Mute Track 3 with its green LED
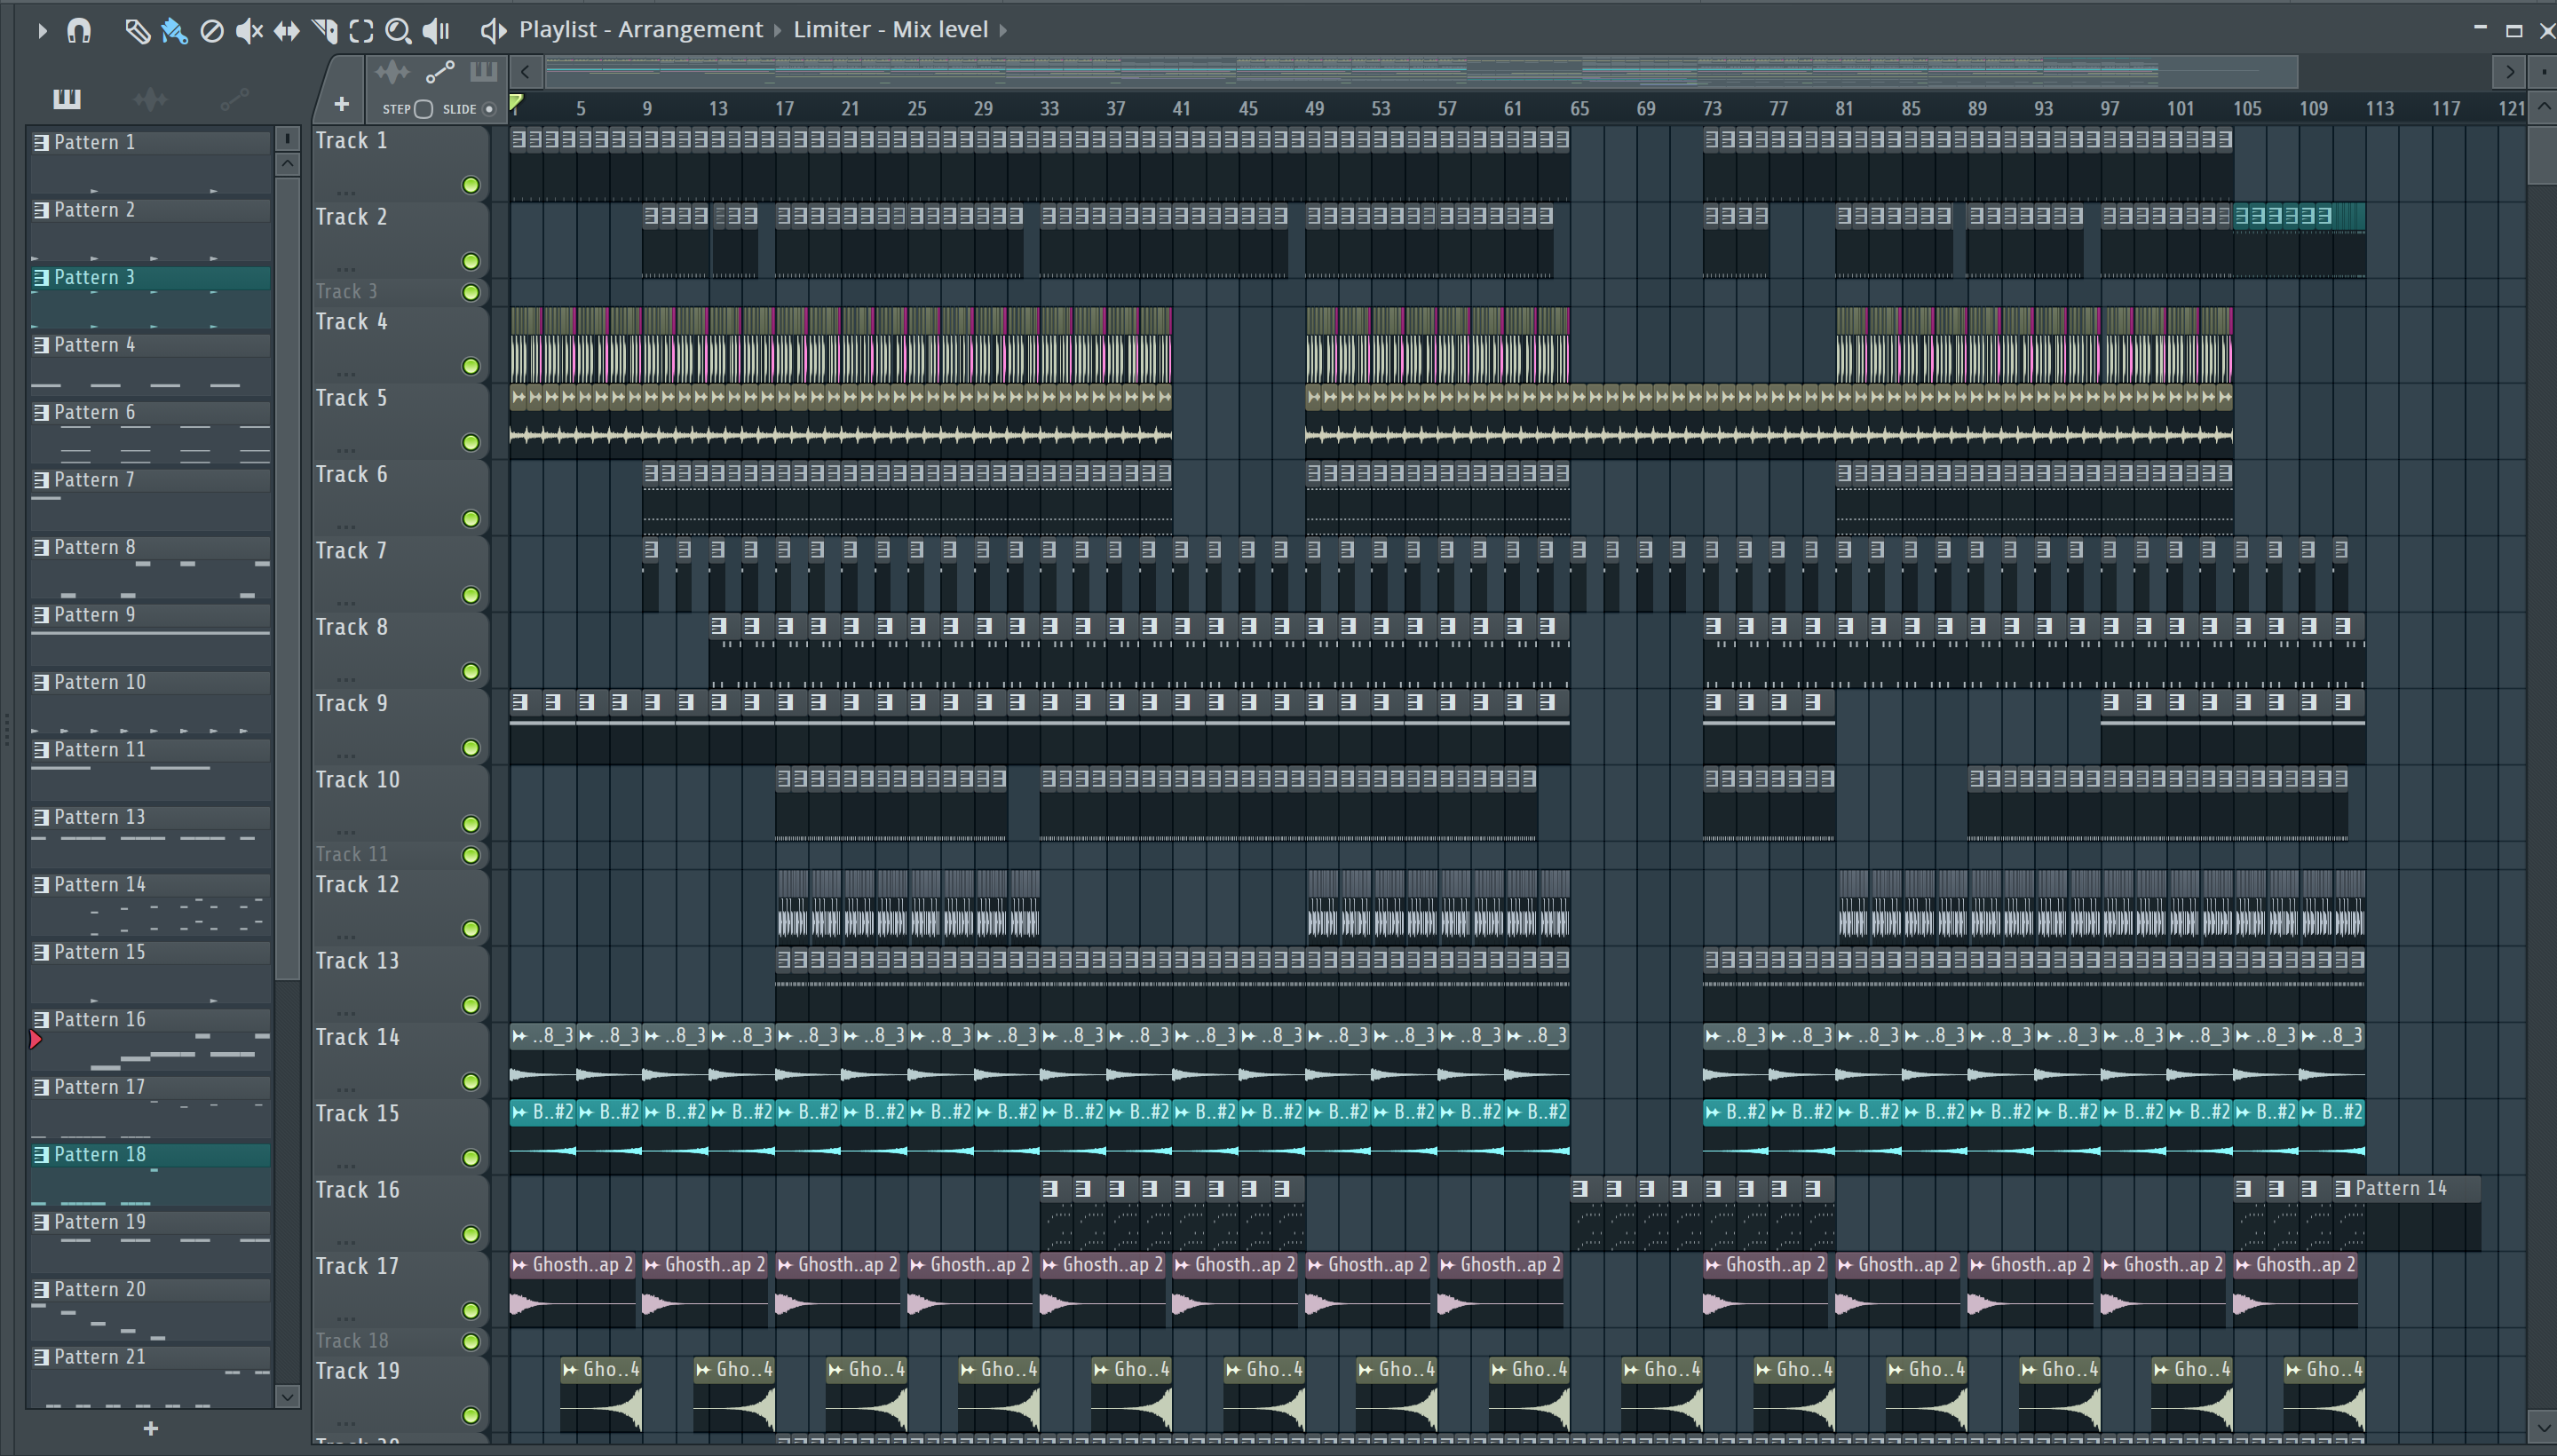Screen dimensions: 2557x1456 pyautogui.click(x=471, y=292)
